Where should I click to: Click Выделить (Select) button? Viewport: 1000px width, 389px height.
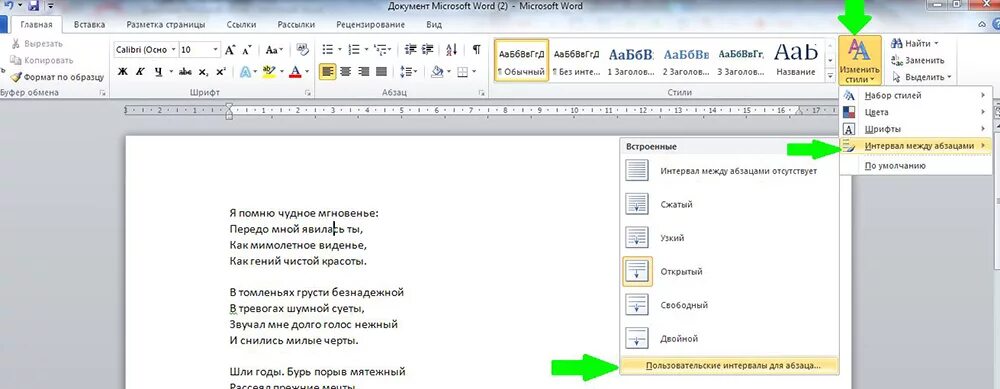921,77
